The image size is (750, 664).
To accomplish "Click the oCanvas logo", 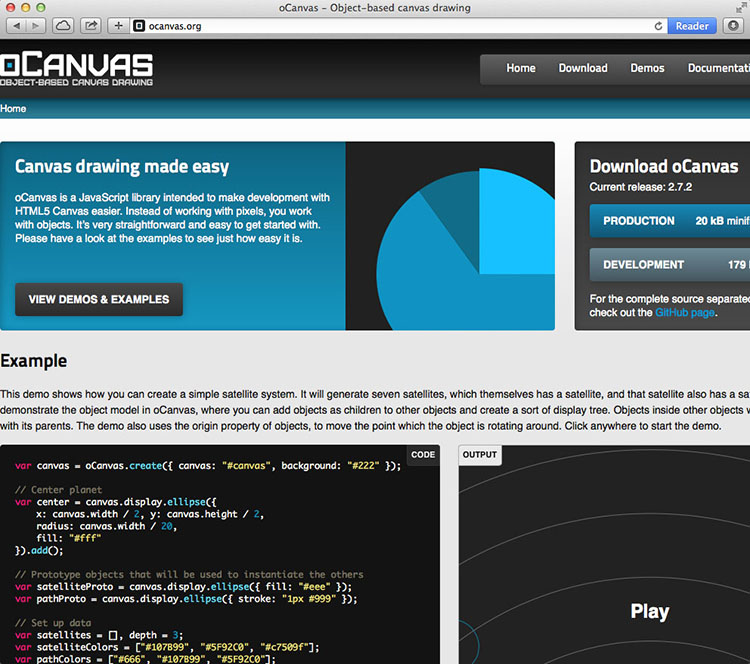I will [77, 68].
